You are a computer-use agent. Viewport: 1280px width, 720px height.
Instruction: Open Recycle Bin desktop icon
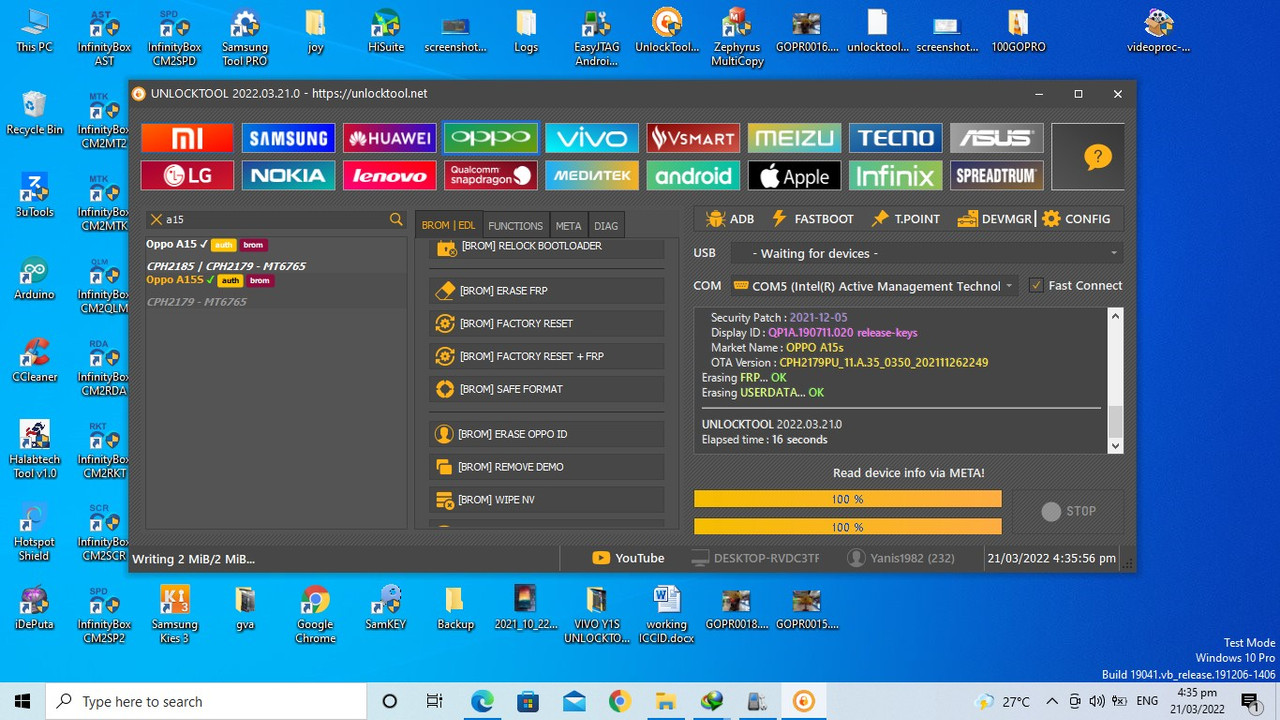(x=34, y=112)
